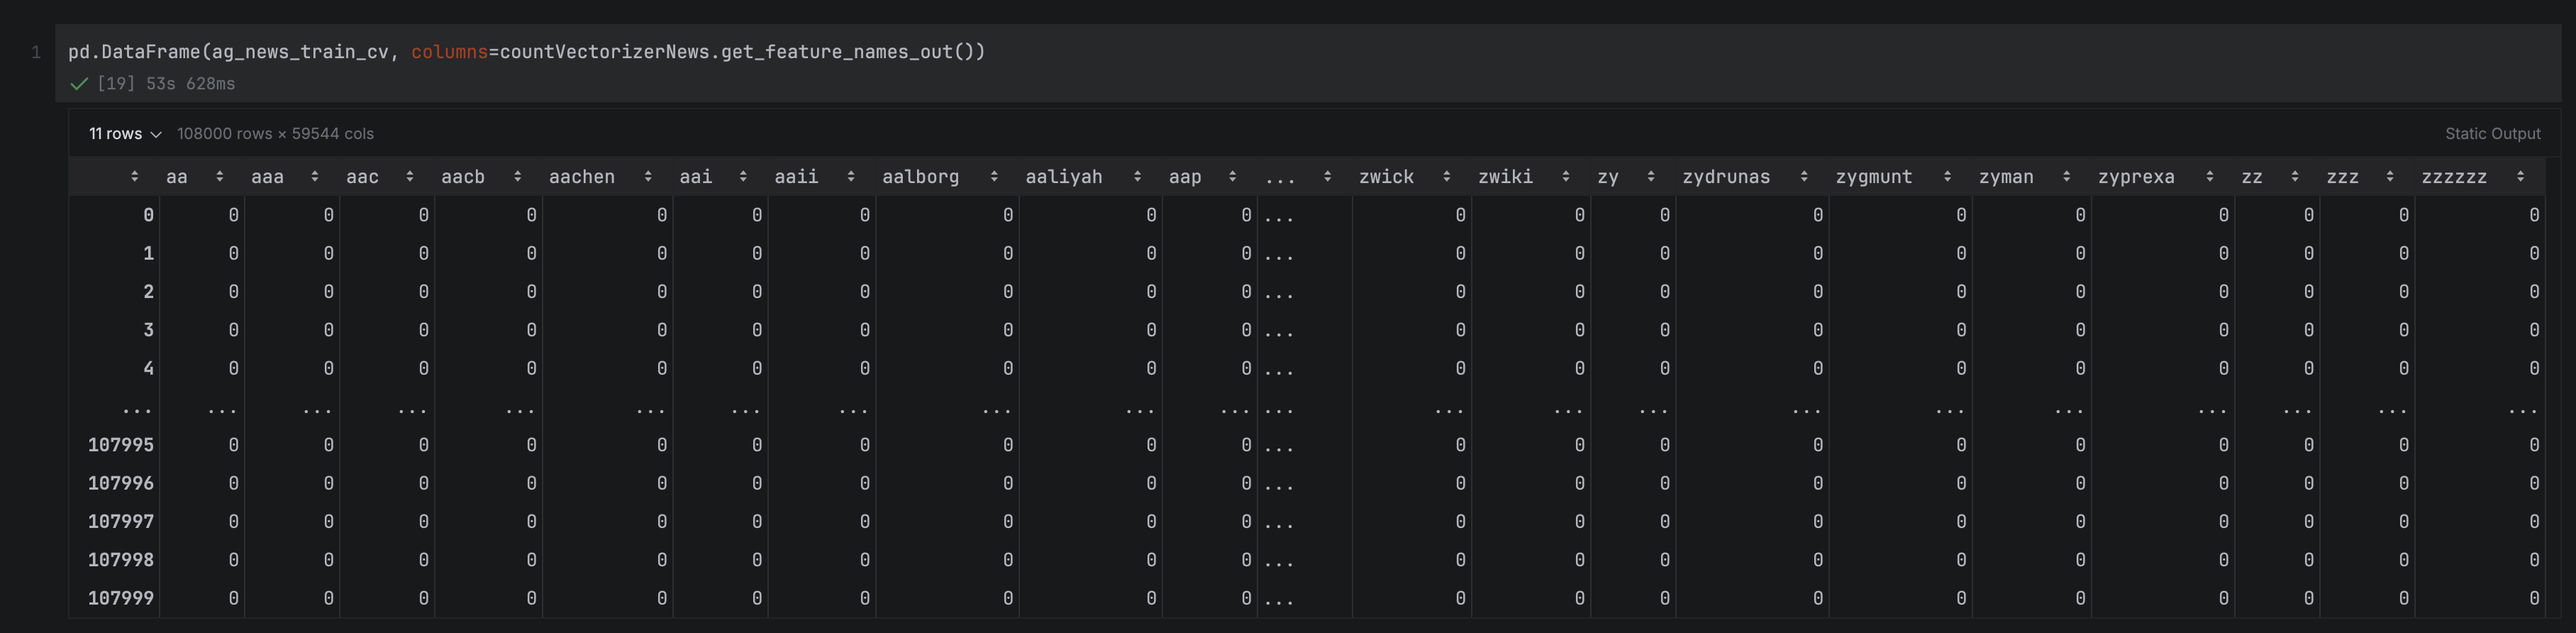This screenshot has width=2576, height=633.
Task: Click the sort arrows for ellipsis column
Action: pyautogui.click(x=1327, y=177)
